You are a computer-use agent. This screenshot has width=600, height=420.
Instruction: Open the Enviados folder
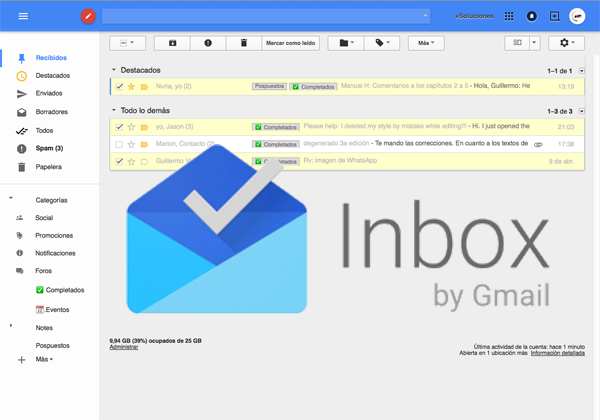pos(49,93)
